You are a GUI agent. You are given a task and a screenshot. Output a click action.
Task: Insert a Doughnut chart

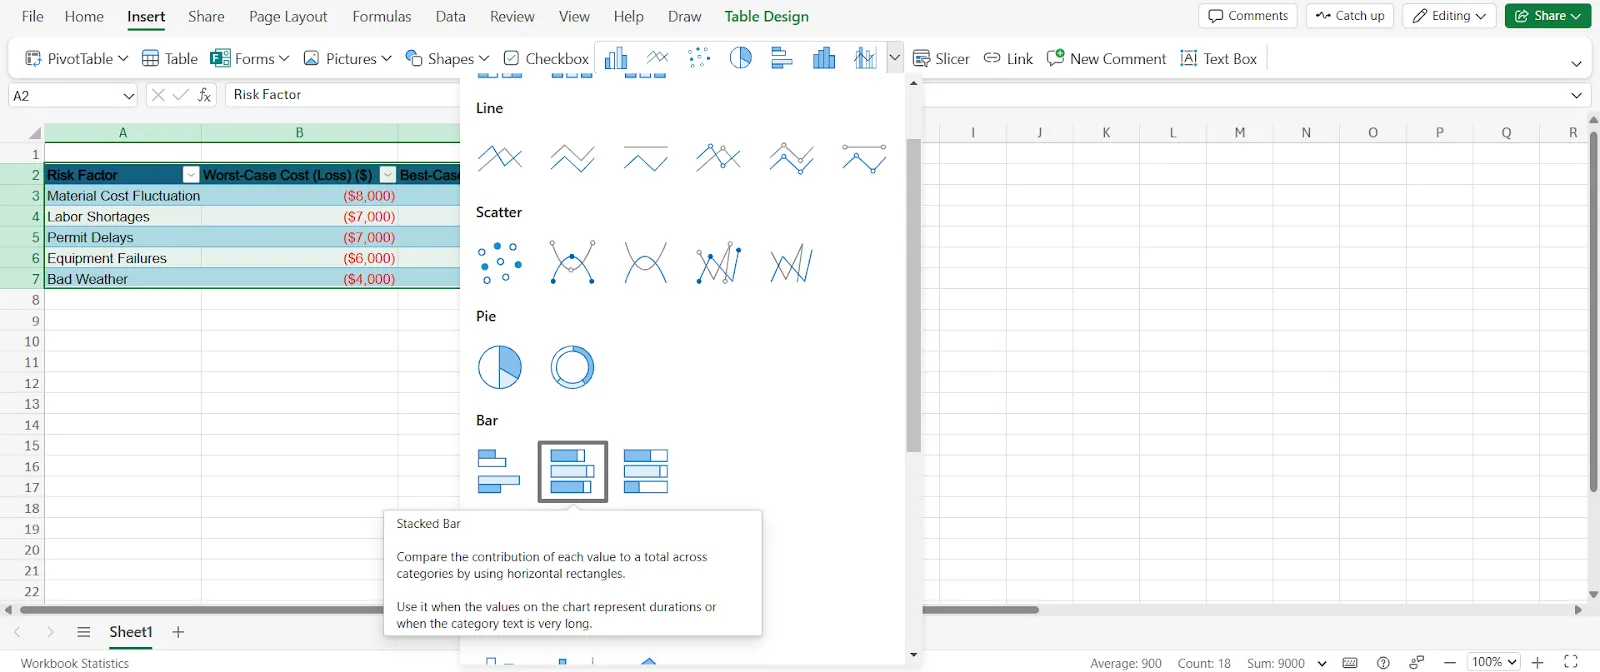point(573,367)
